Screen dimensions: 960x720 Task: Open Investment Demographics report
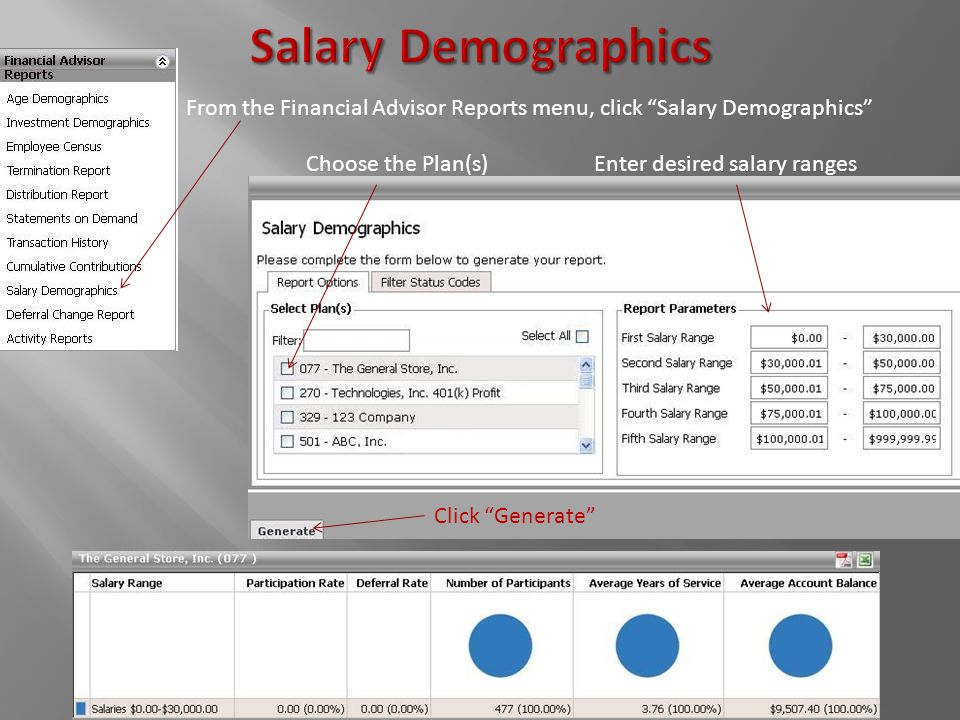[78, 122]
